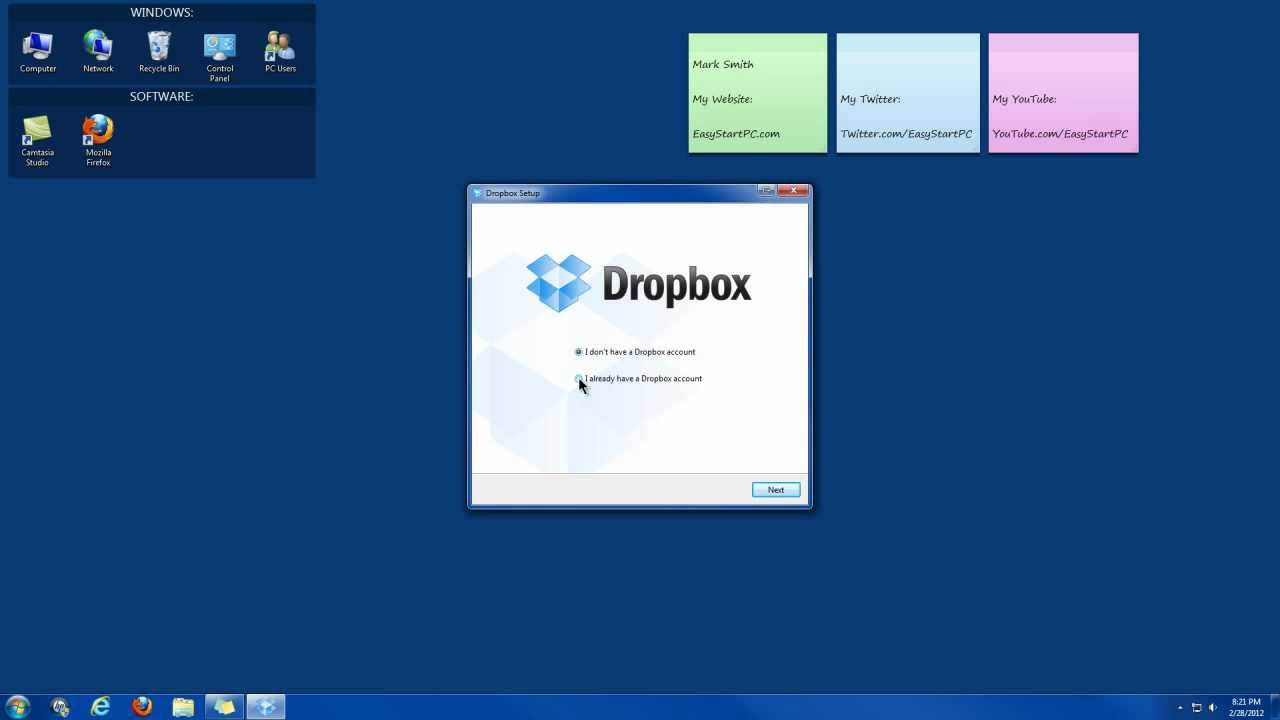Select 'I don't have a Dropbox account' radio button
1280x720 pixels.
(578, 352)
